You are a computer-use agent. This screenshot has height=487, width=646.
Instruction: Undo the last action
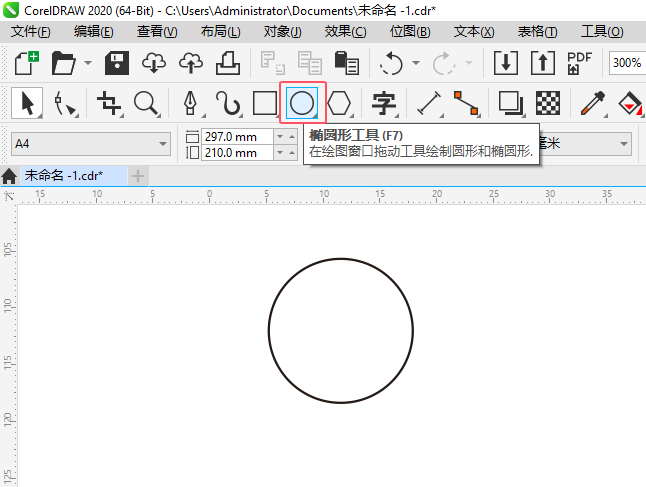391,63
